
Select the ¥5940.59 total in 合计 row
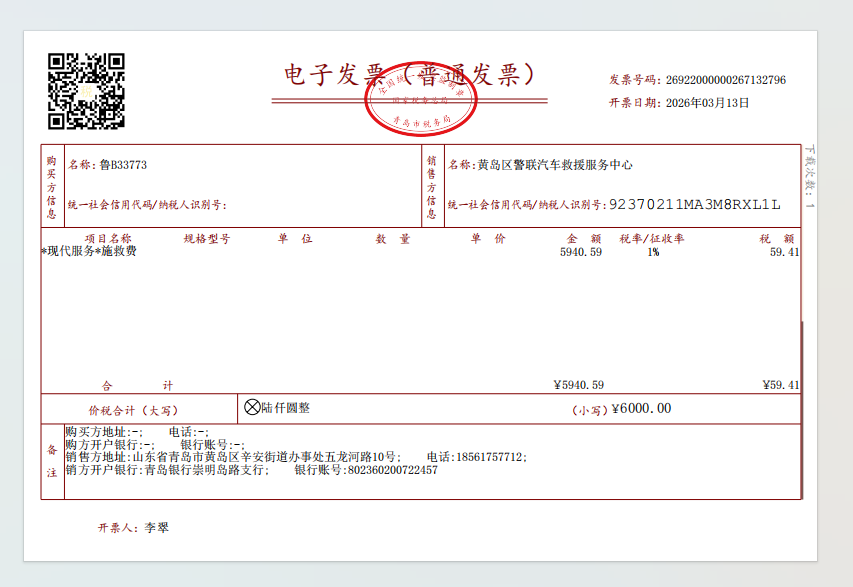pos(578,385)
